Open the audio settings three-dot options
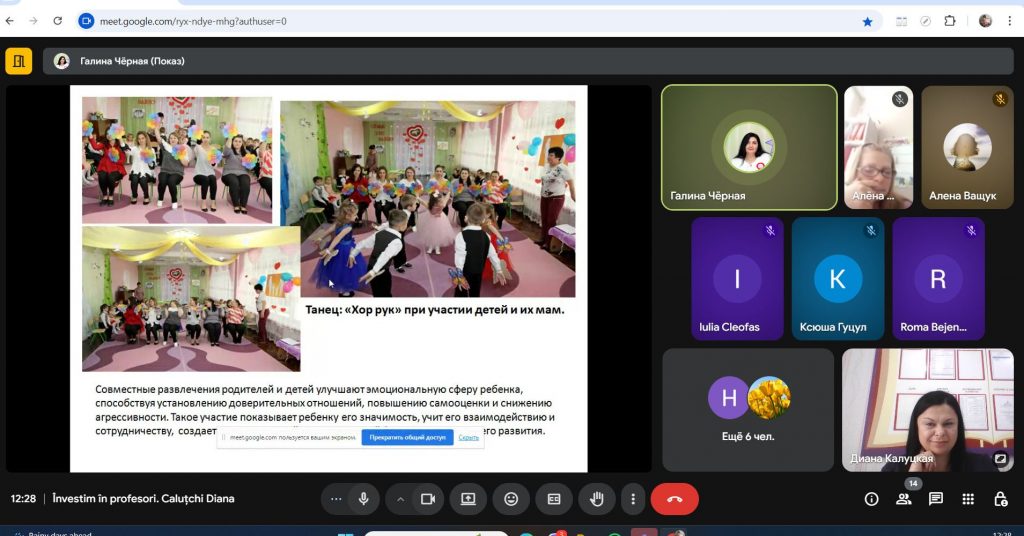This screenshot has width=1024, height=536. 335,499
